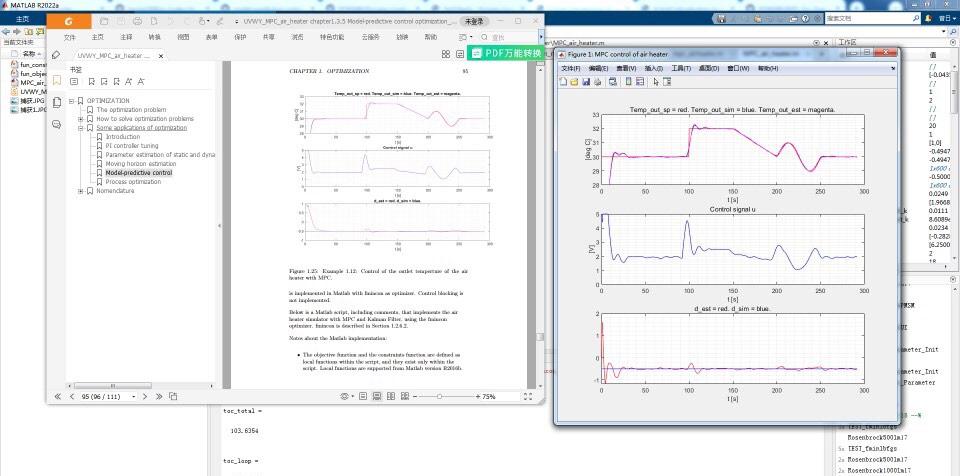Screen dimensions: 960x476
Task: Open Property Inspector icon in Figure 1 toolbar
Action: pos(667,81)
